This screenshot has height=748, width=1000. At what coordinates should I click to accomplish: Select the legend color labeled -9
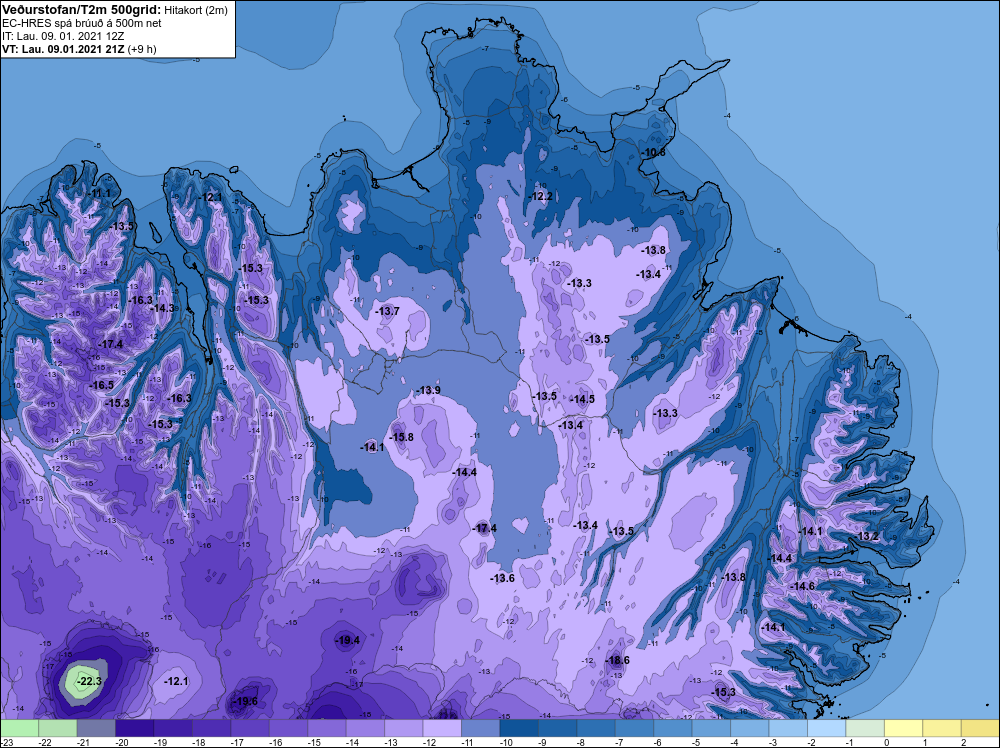557,729
